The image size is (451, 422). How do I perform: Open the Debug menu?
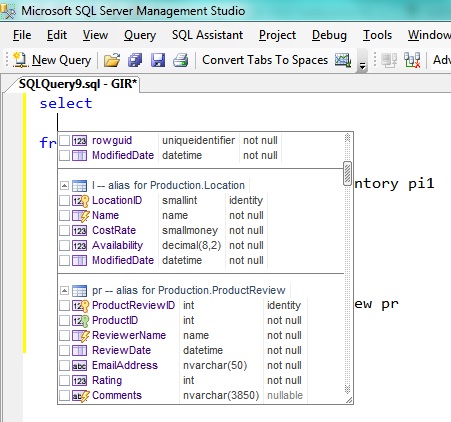tap(329, 35)
